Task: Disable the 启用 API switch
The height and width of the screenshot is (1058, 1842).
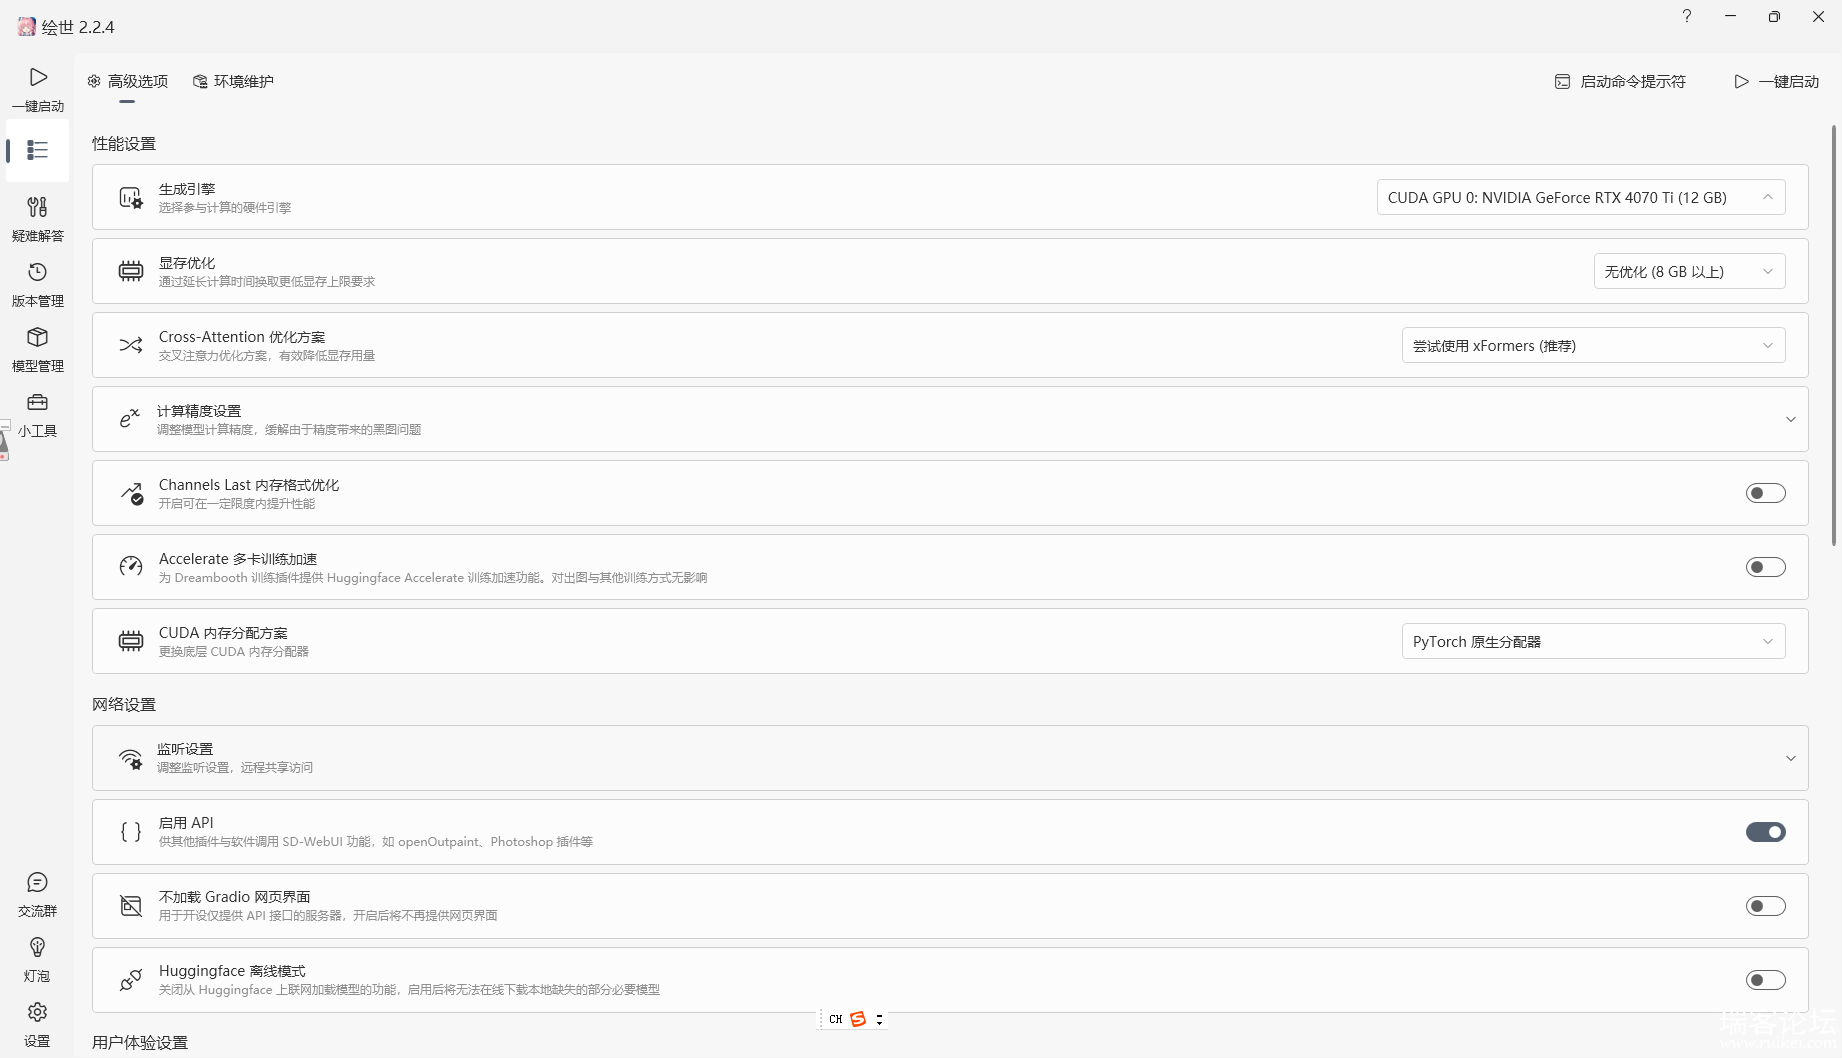Action: tap(1765, 832)
